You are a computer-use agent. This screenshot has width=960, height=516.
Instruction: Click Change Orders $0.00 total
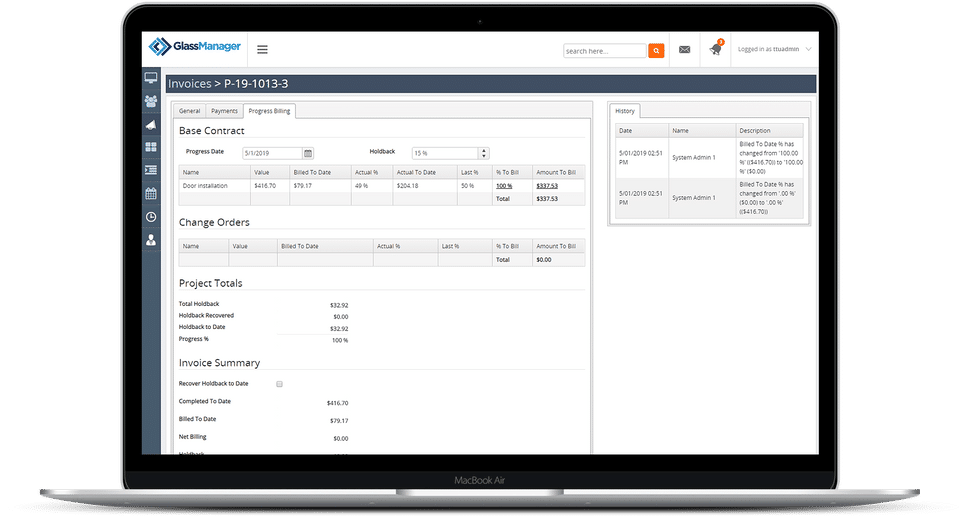pos(544,260)
